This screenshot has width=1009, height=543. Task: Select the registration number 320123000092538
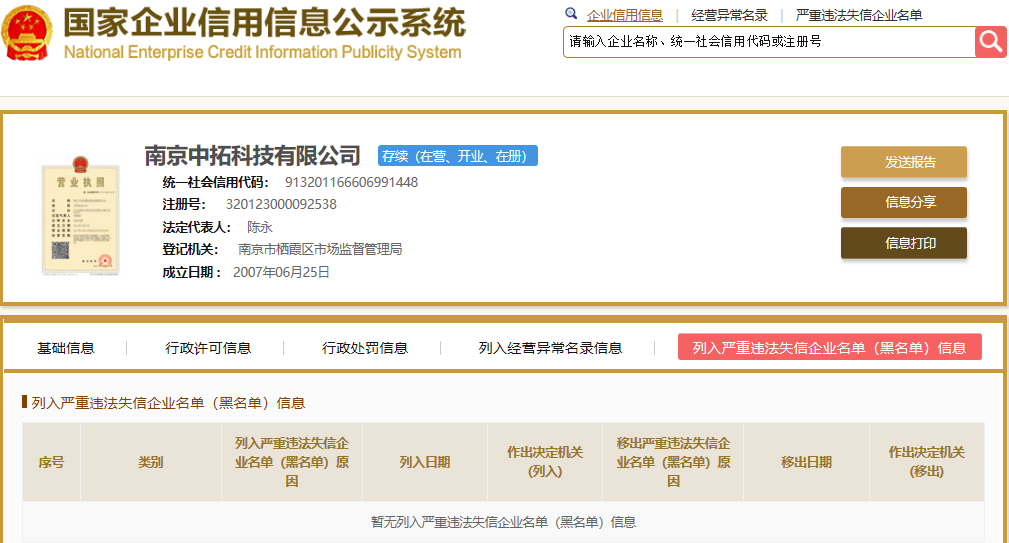281,205
